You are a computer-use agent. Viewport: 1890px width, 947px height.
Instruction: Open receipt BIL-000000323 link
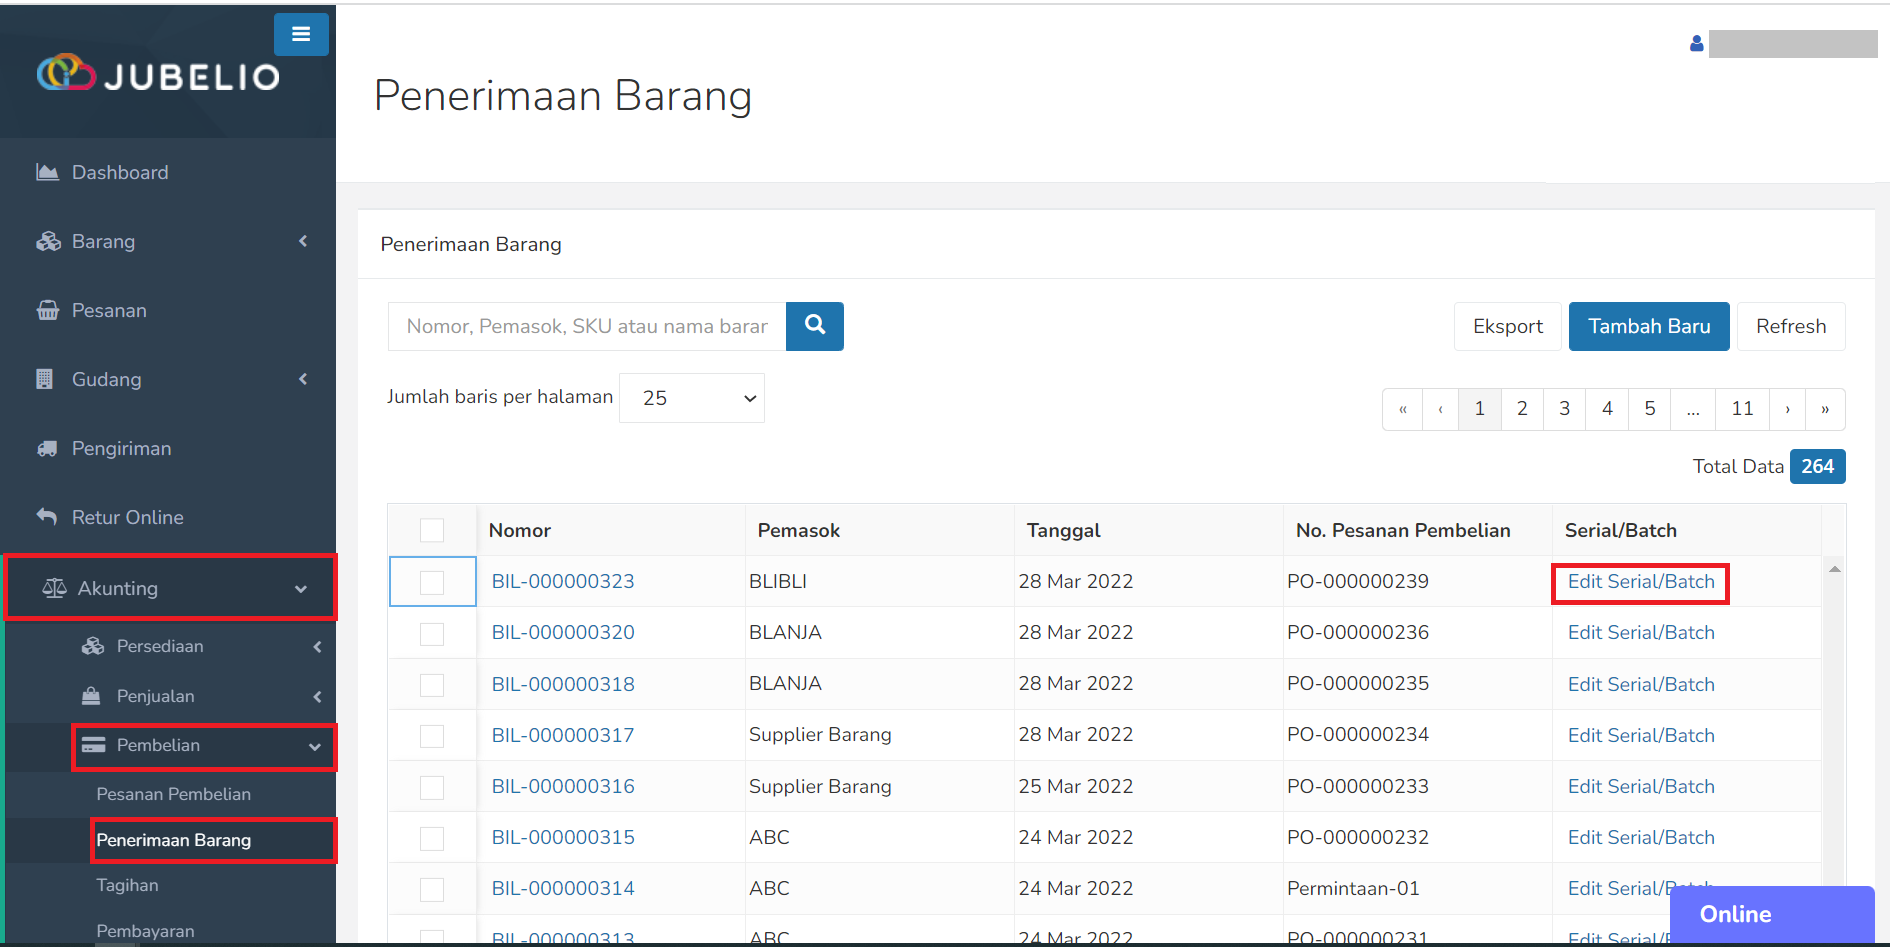[x=563, y=581]
